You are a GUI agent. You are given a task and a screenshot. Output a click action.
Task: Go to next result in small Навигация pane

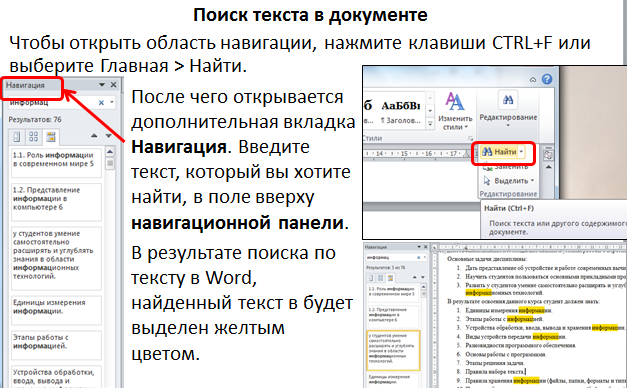click(423, 277)
